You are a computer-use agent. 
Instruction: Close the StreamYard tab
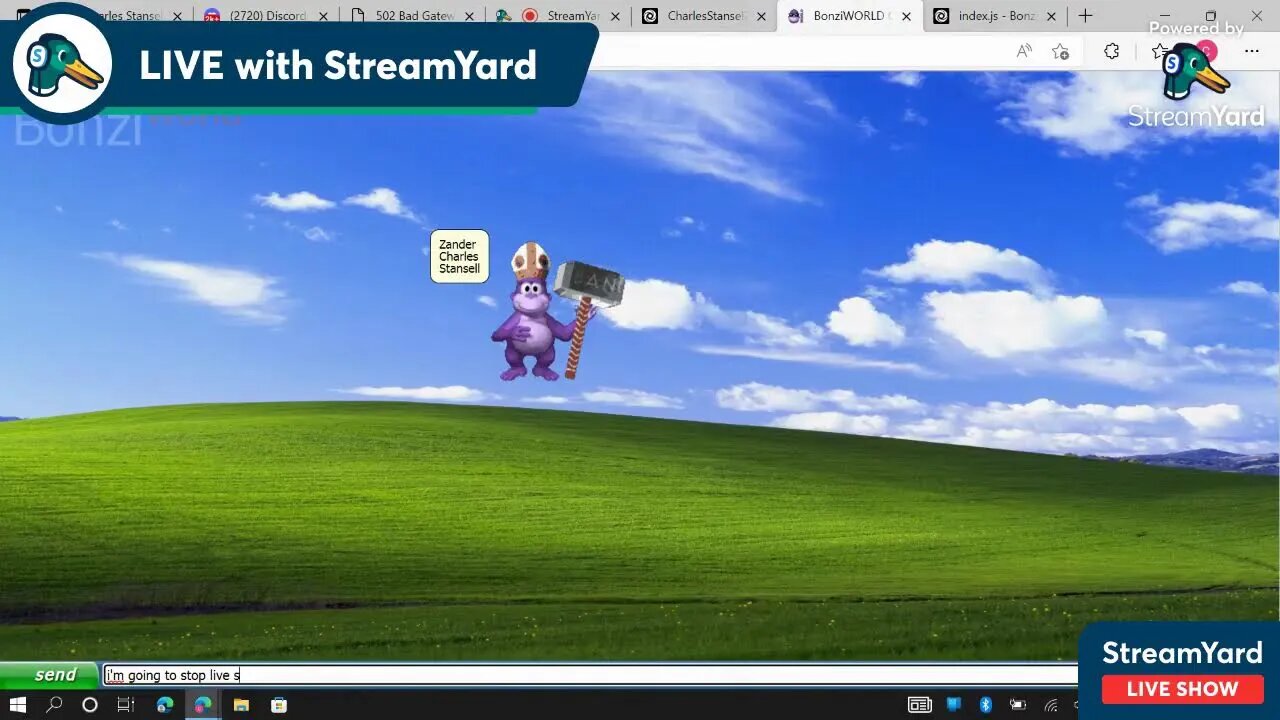tap(615, 16)
